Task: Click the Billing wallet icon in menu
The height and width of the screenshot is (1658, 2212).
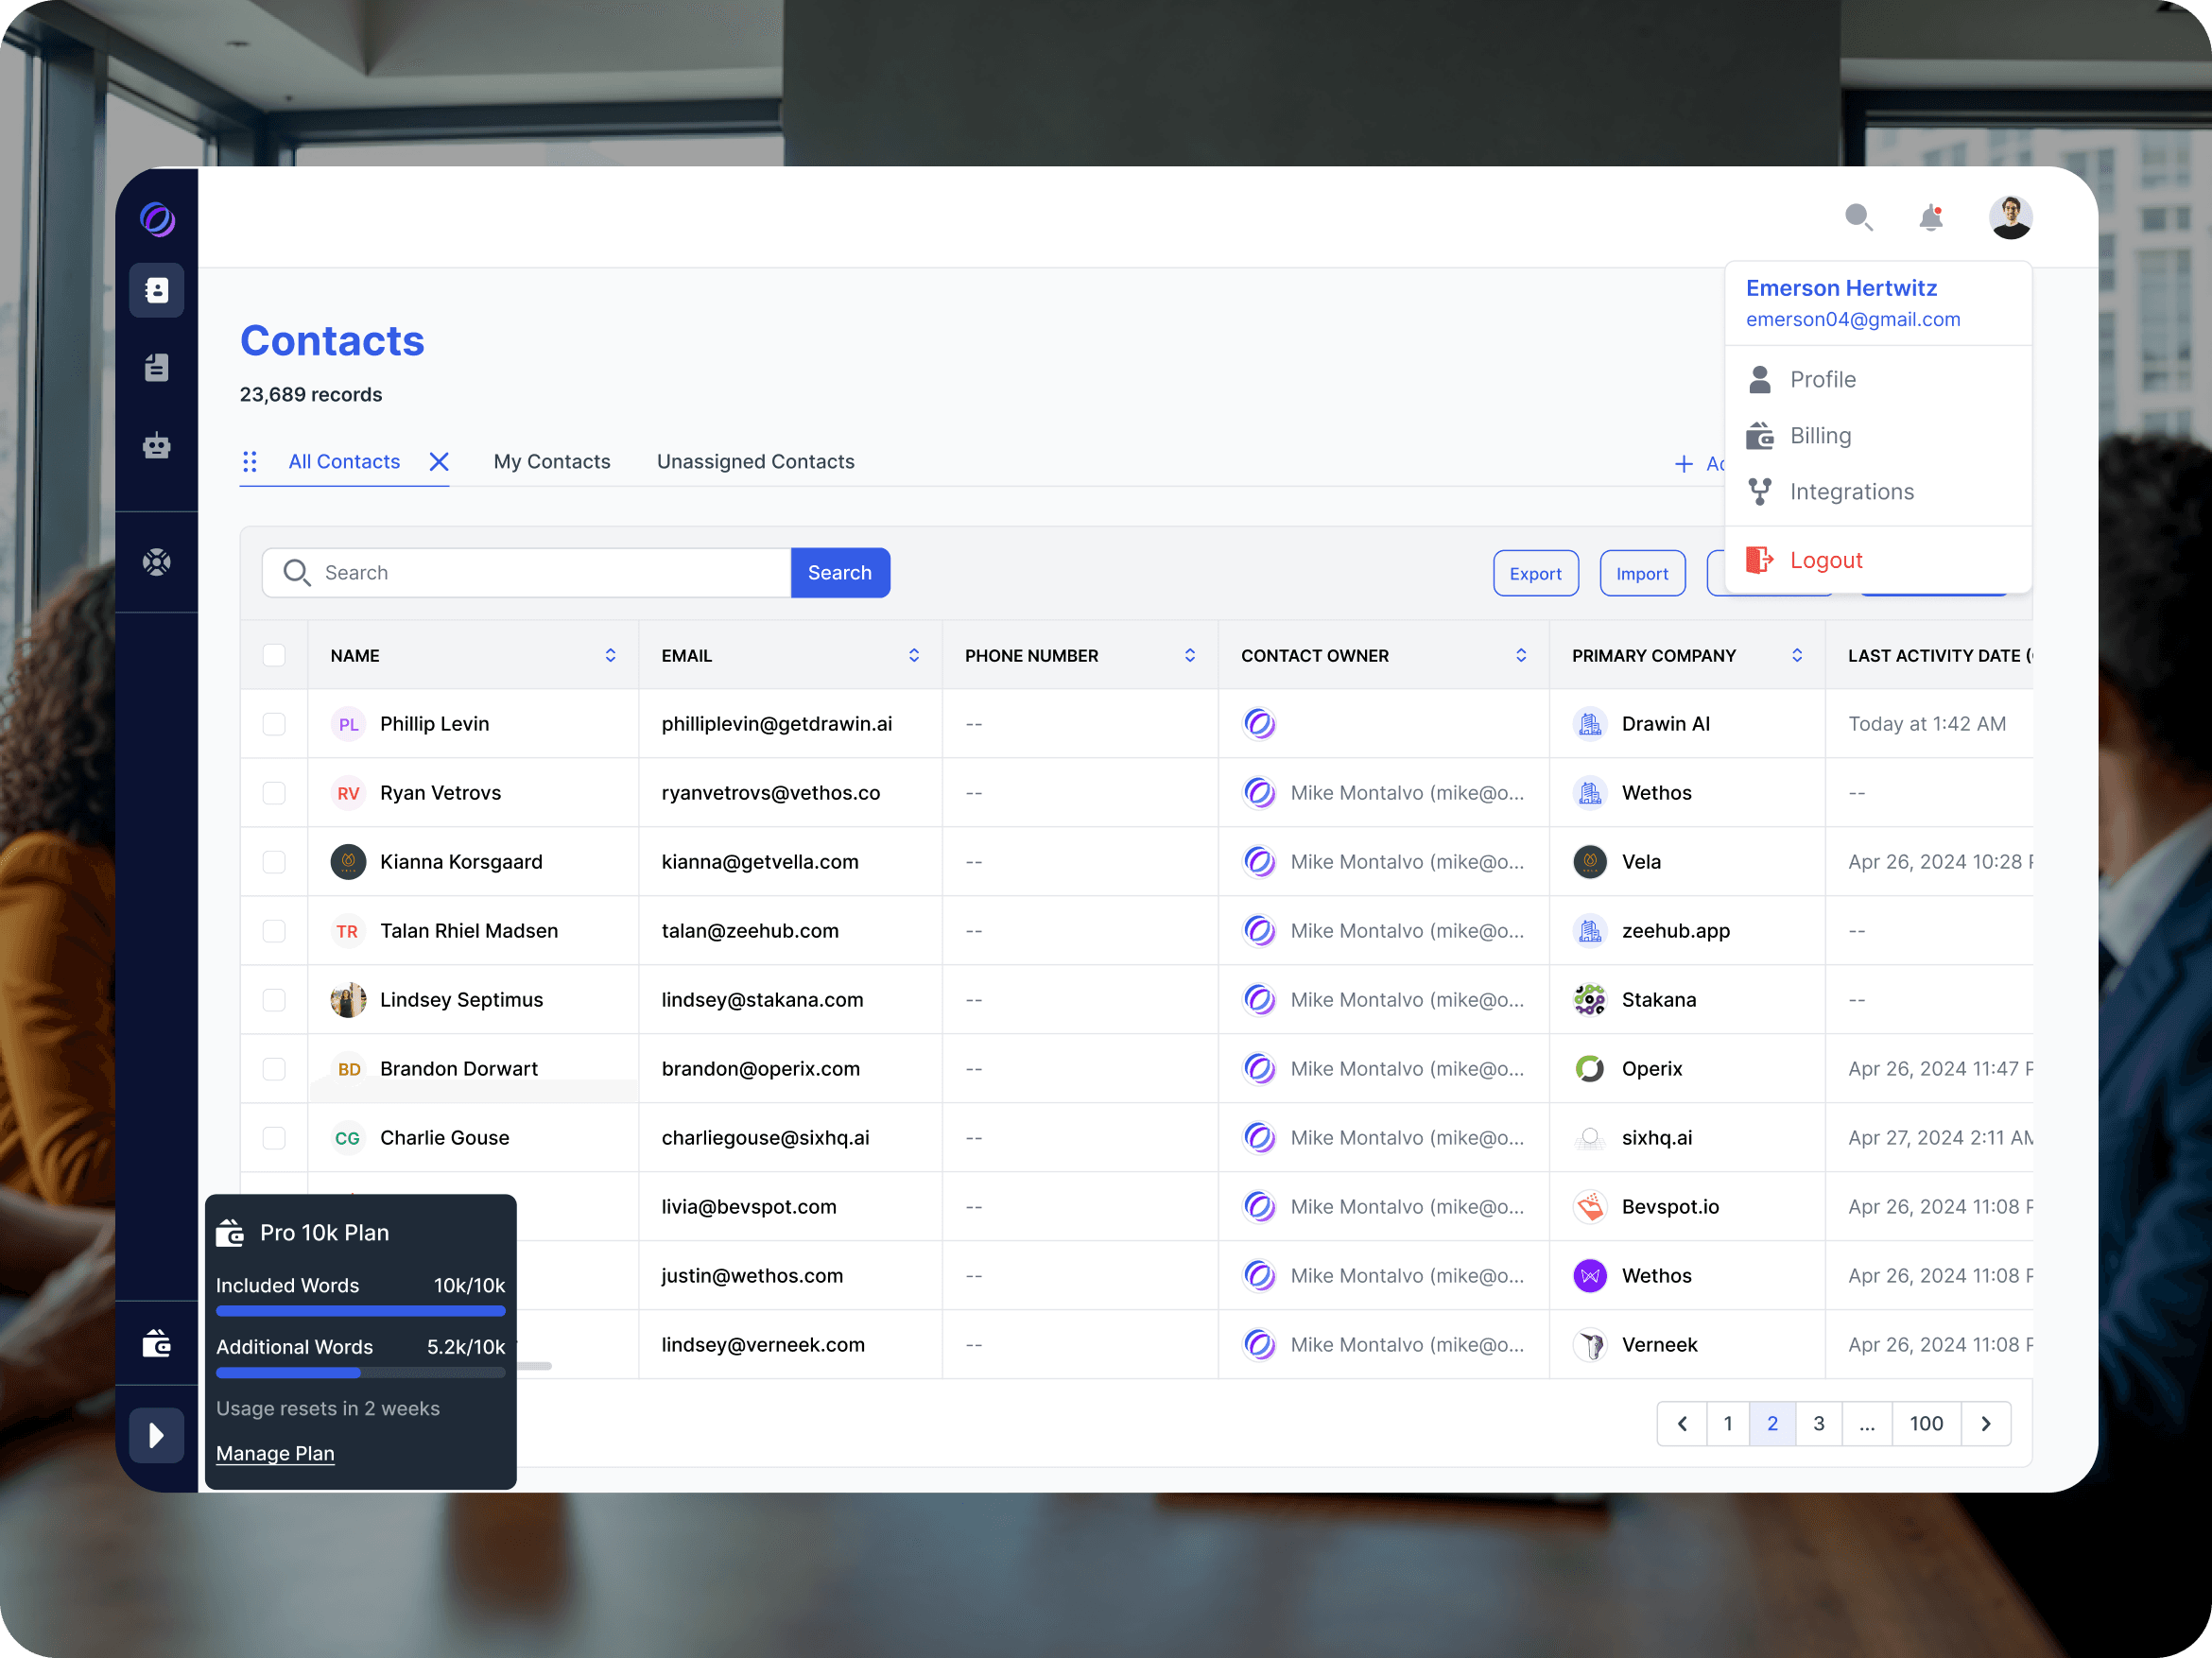Action: coord(1760,436)
